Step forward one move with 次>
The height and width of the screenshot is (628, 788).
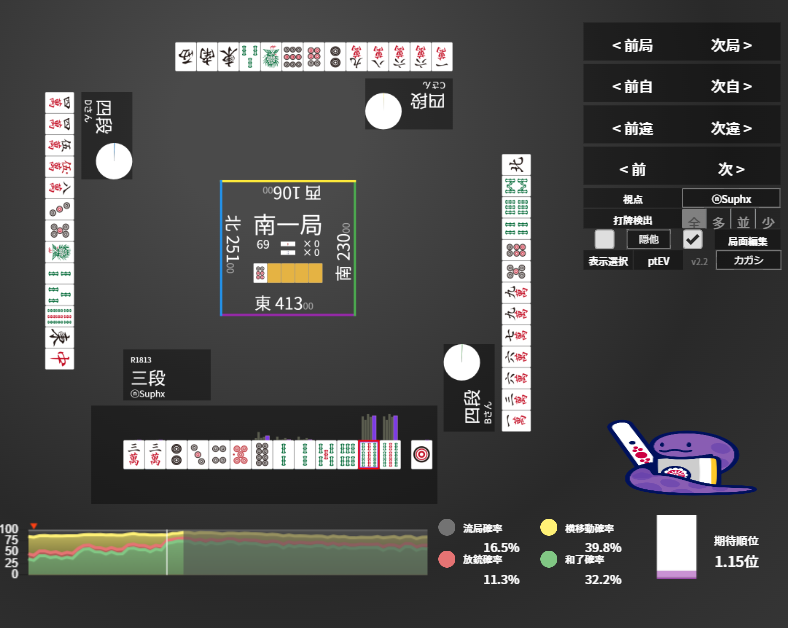731,169
